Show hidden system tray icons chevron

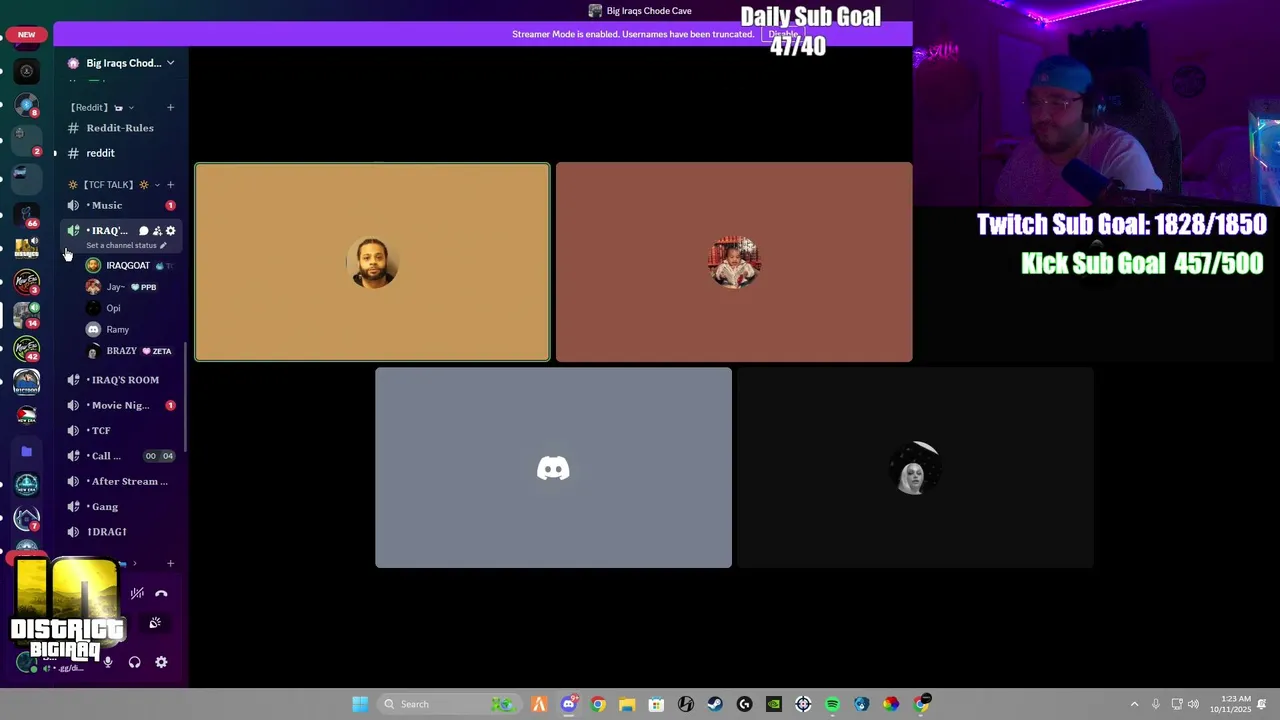tap(1134, 704)
